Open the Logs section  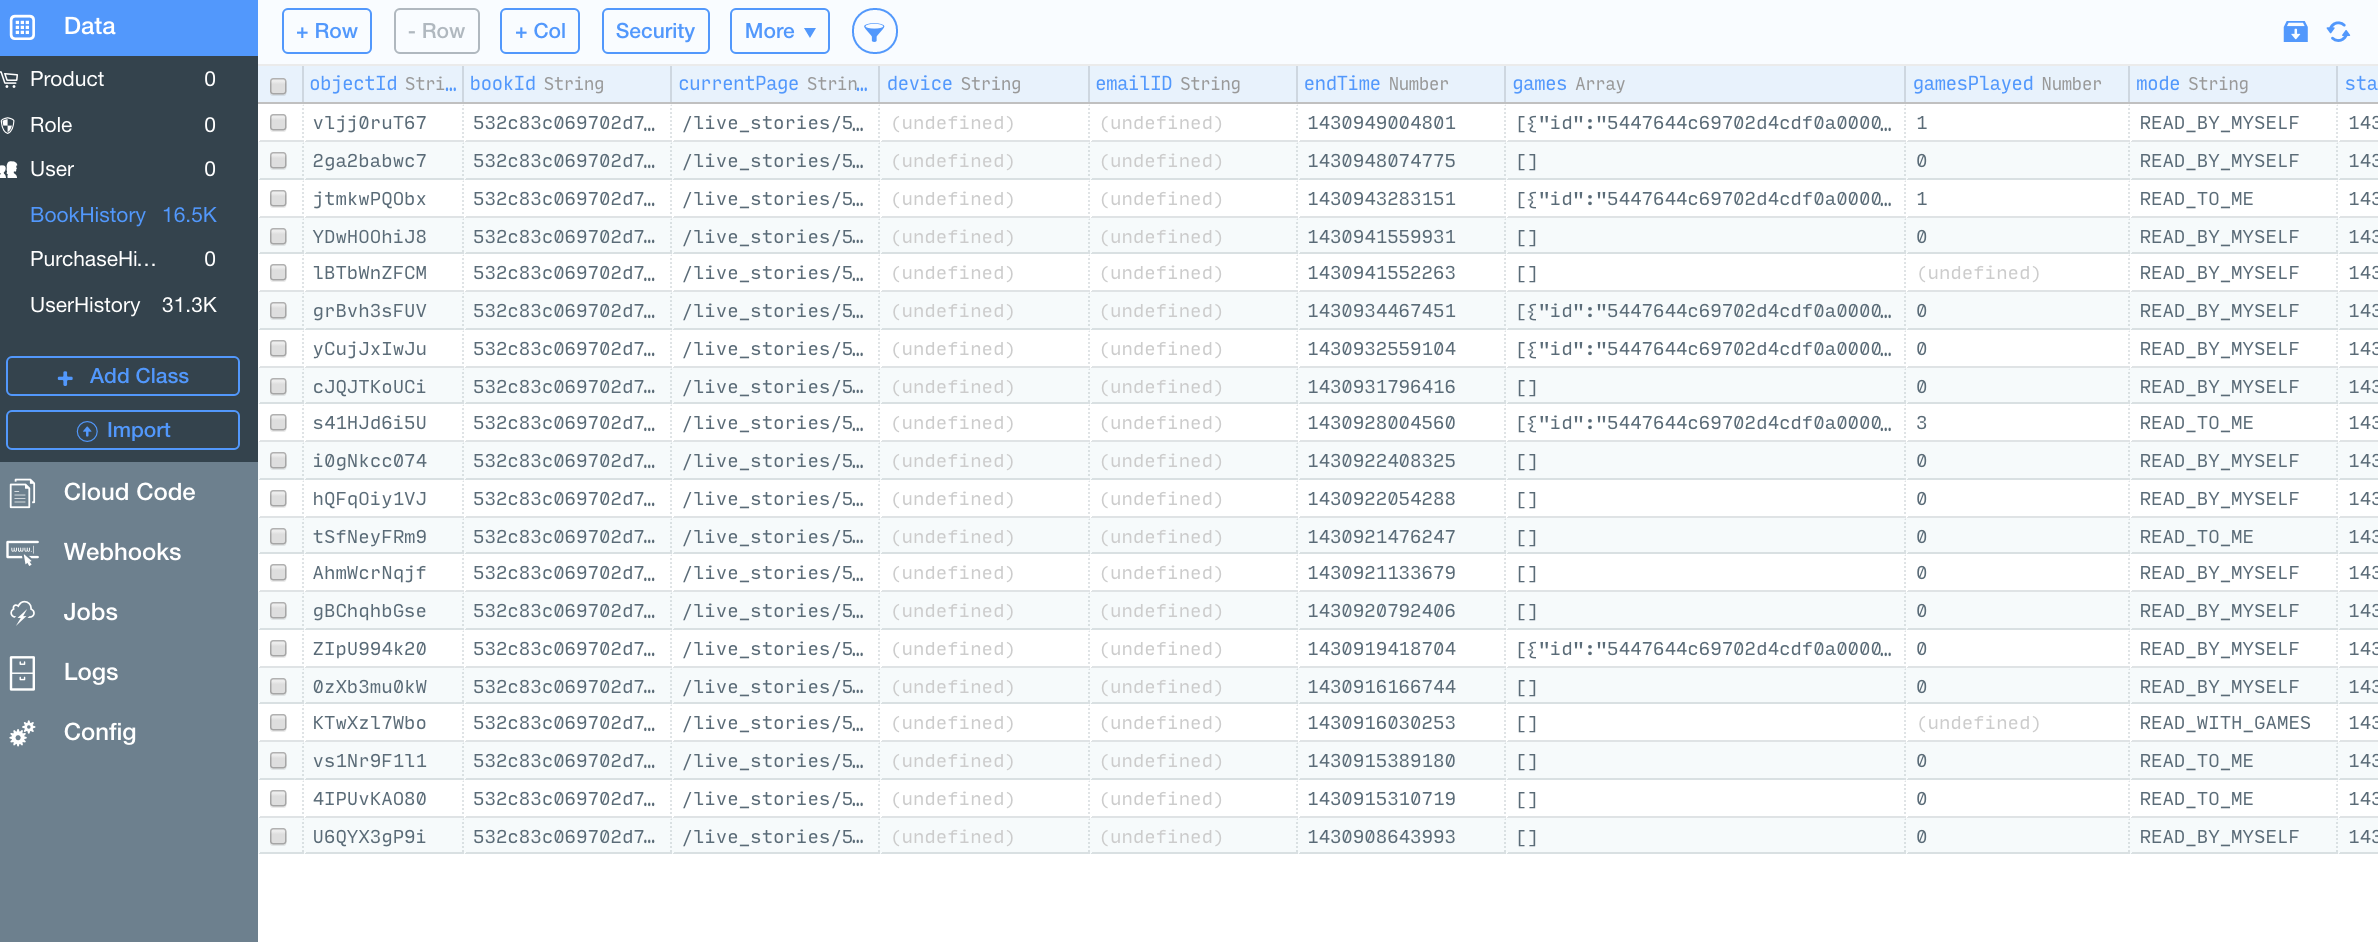129,672
